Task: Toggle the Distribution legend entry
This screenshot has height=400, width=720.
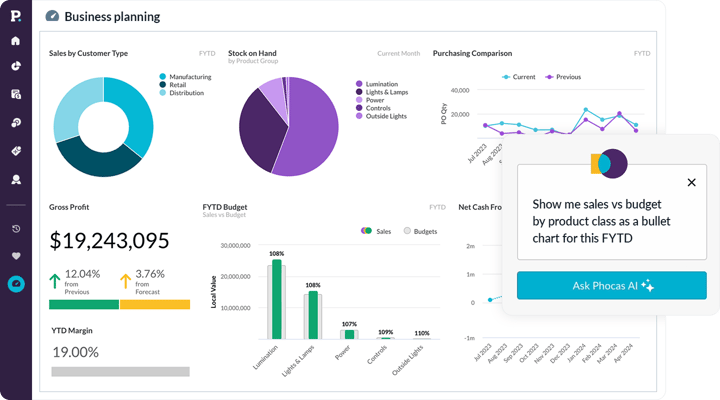Action: (x=182, y=93)
